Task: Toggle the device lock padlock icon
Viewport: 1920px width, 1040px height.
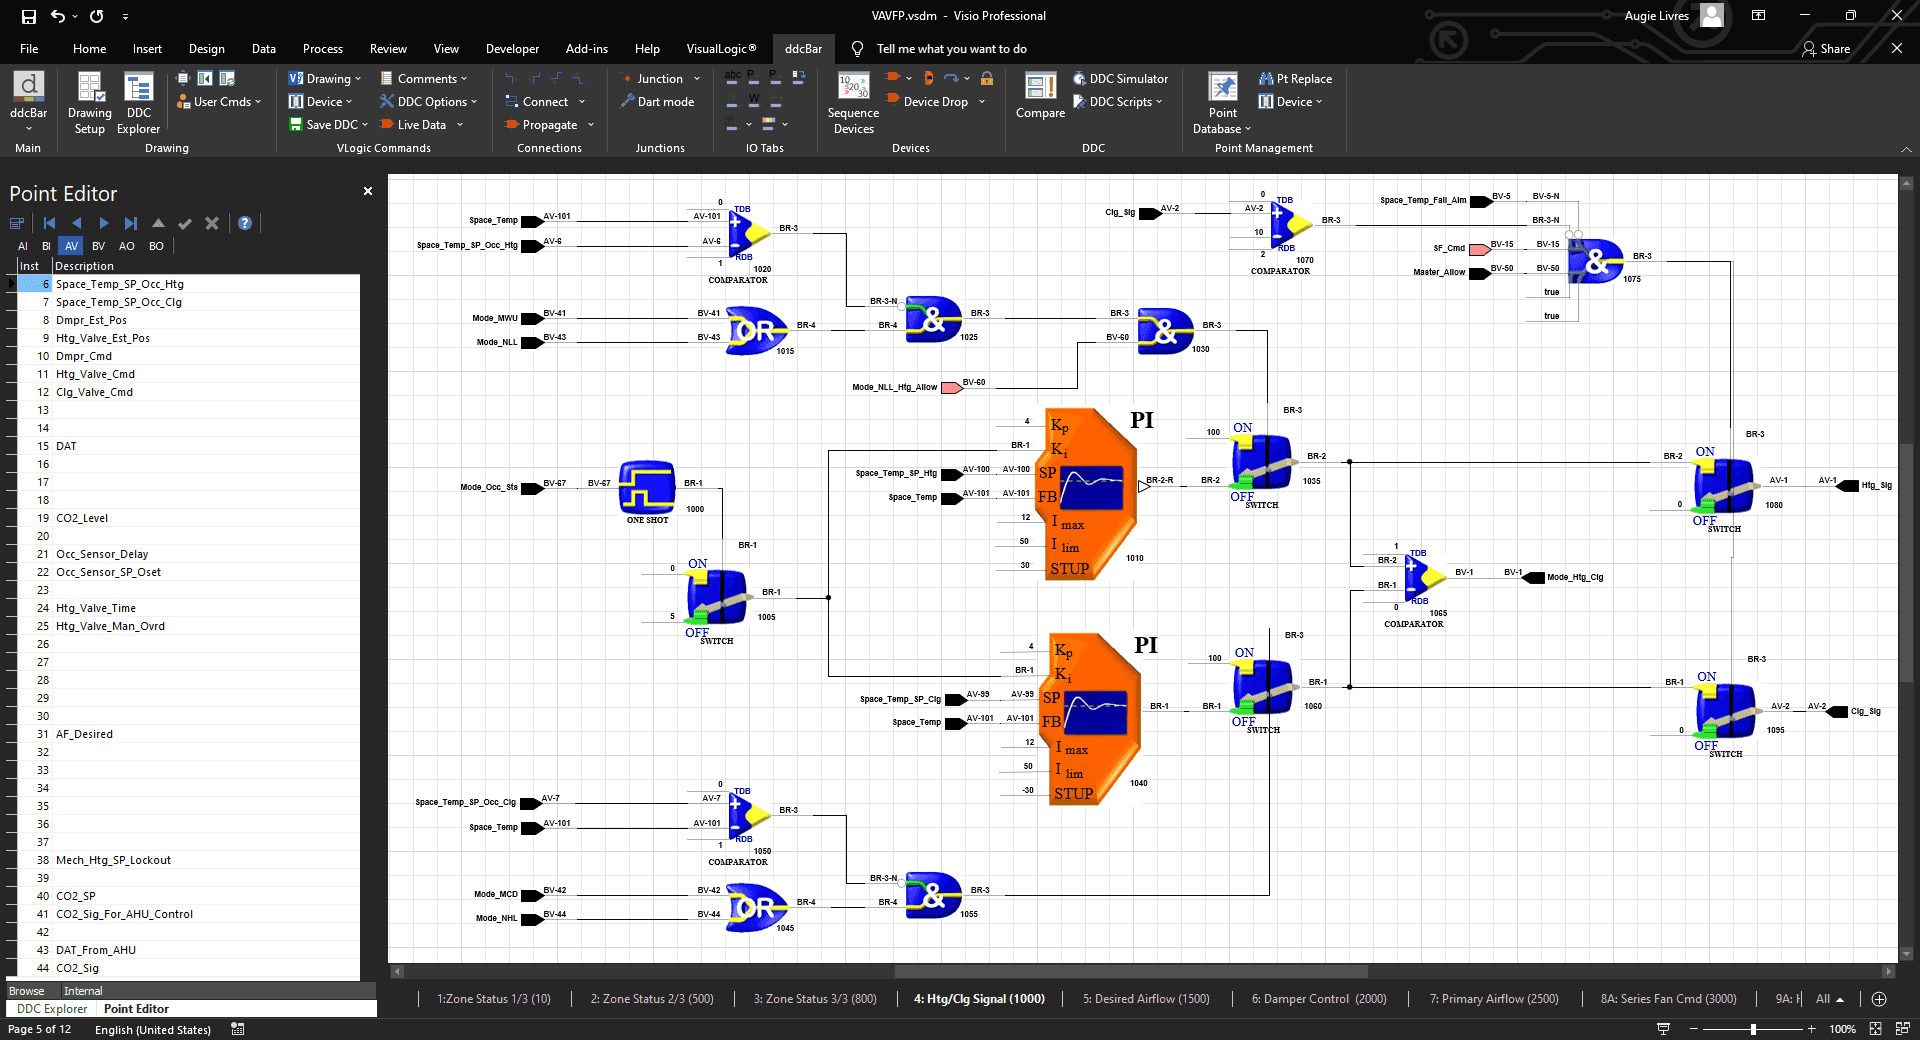Action: point(987,79)
